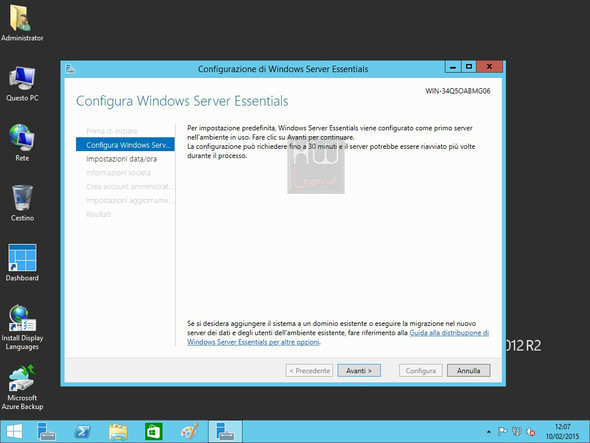Open the Windows Start button
The height and width of the screenshot is (443, 590).
pos(15,431)
